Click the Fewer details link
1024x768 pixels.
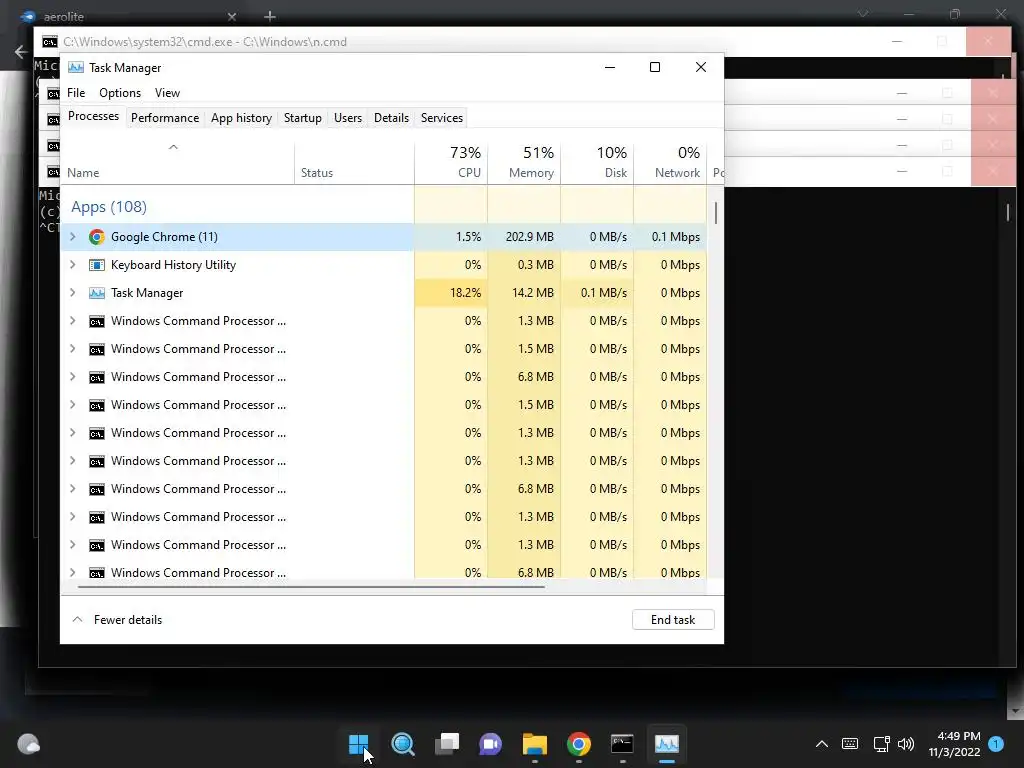(128, 620)
